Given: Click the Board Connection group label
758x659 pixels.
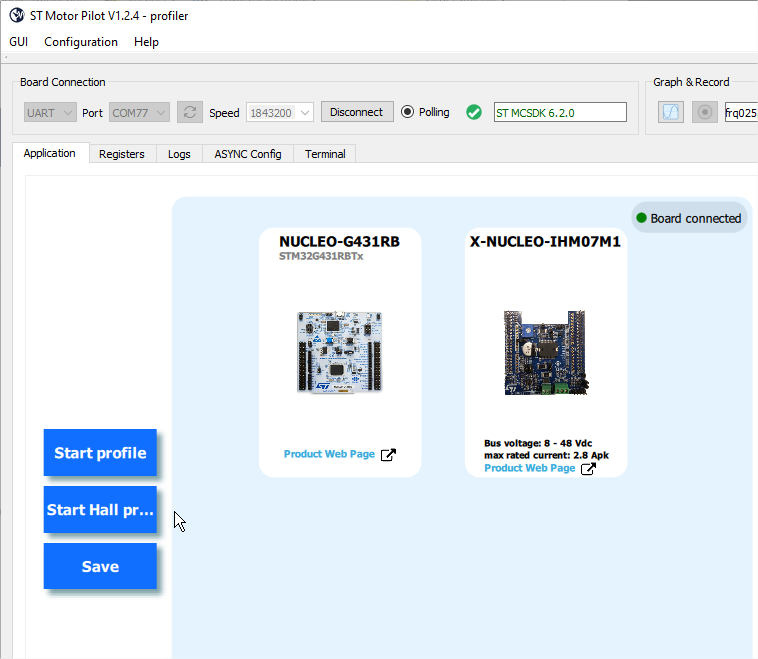Looking at the screenshot, I should click(x=62, y=82).
